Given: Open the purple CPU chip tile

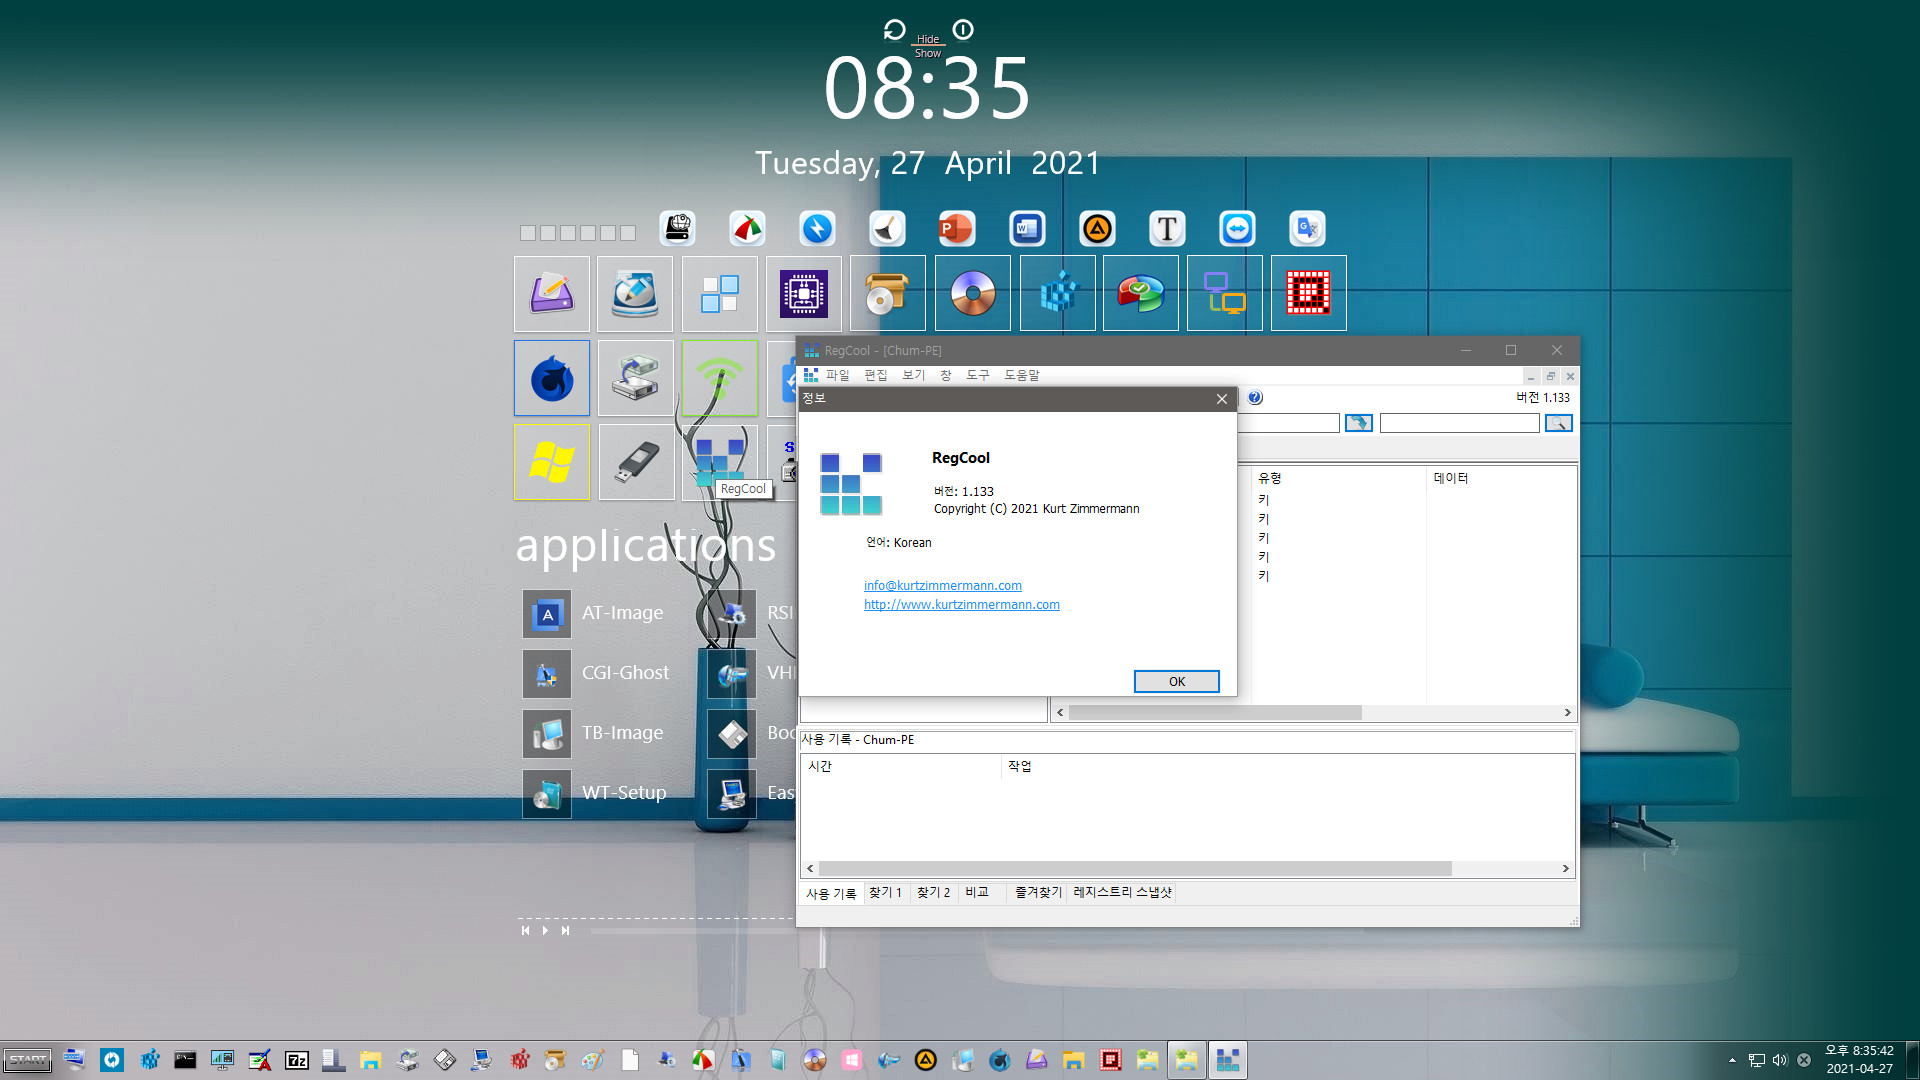Looking at the screenshot, I should (804, 293).
